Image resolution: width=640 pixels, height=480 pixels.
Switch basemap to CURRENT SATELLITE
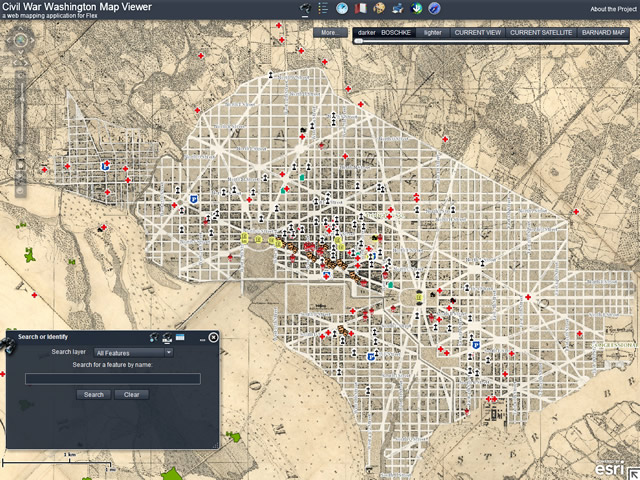(x=540, y=33)
